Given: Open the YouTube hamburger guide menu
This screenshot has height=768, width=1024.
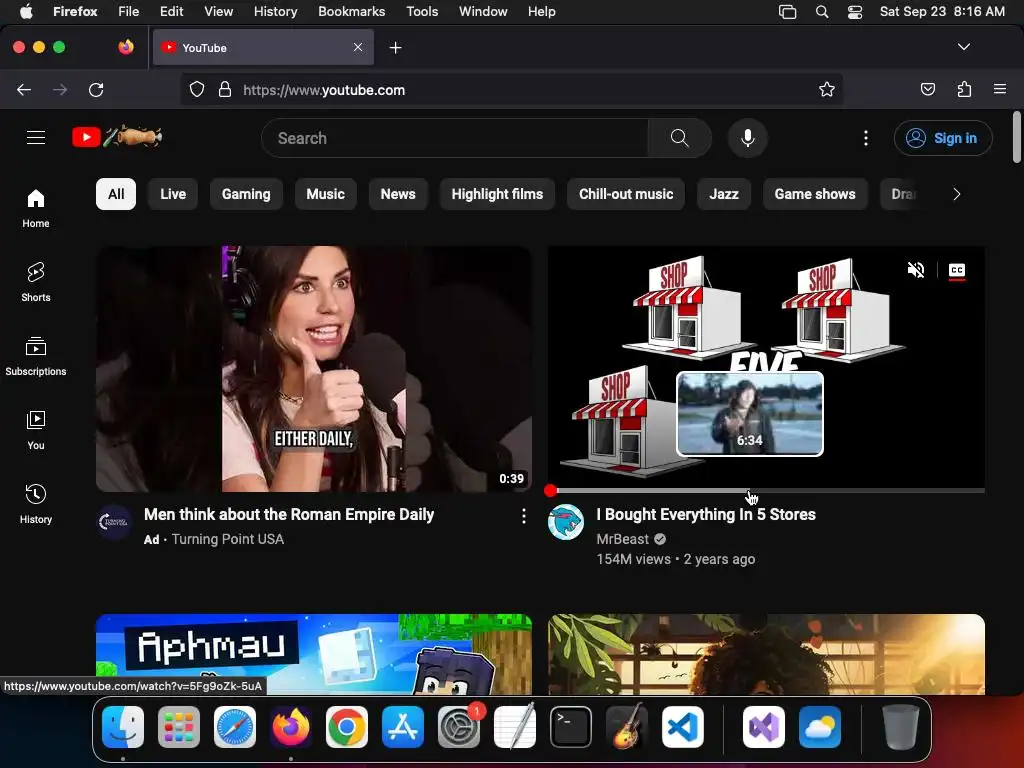Looking at the screenshot, I should [x=36, y=138].
